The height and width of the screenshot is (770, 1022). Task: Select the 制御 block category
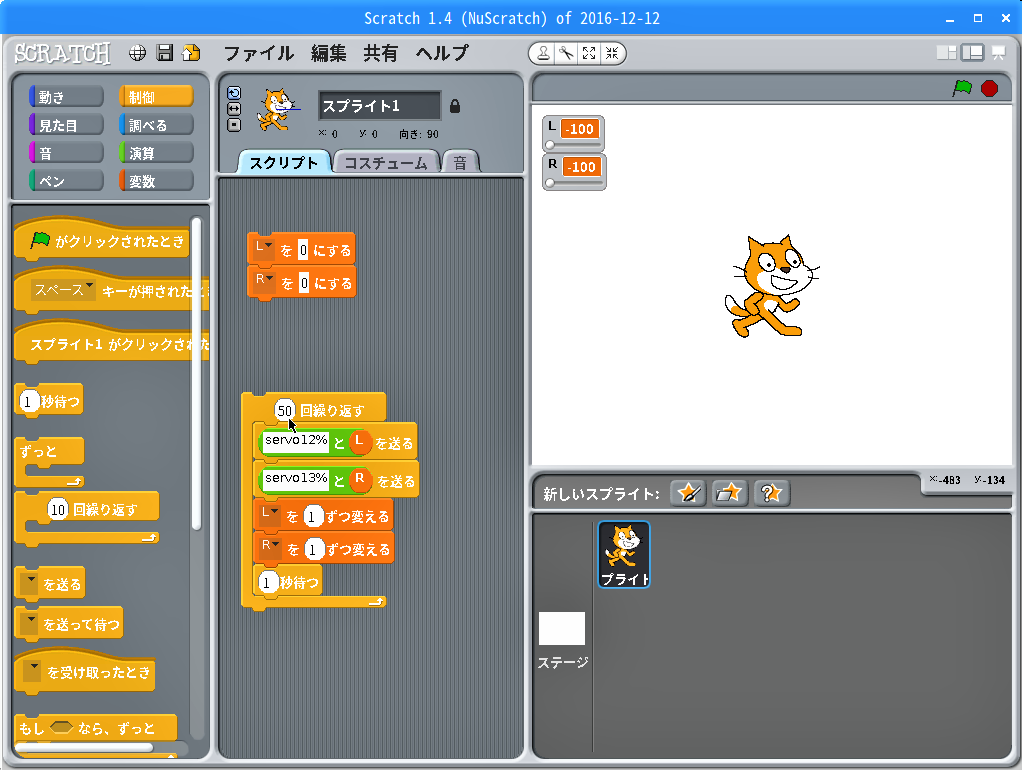(x=156, y=97)
